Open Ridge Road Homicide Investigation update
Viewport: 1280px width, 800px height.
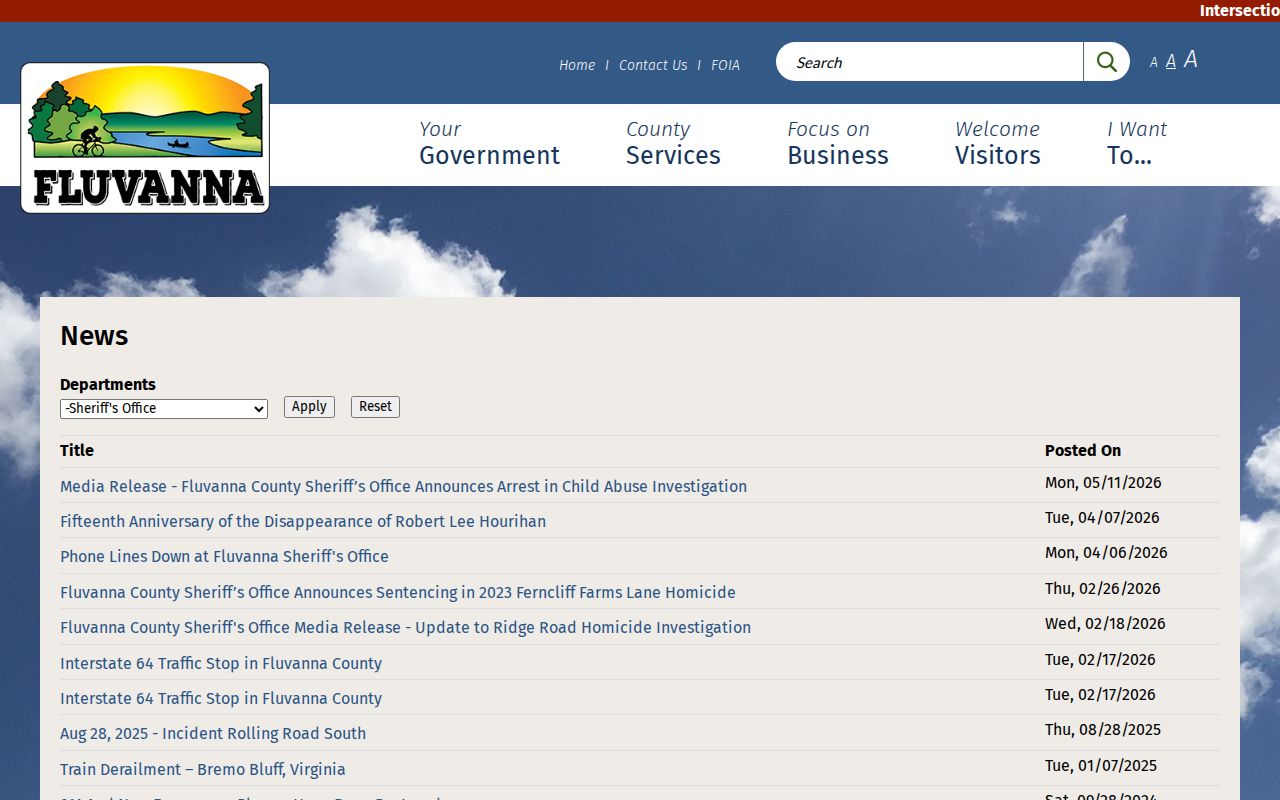[x=405, y=627]
